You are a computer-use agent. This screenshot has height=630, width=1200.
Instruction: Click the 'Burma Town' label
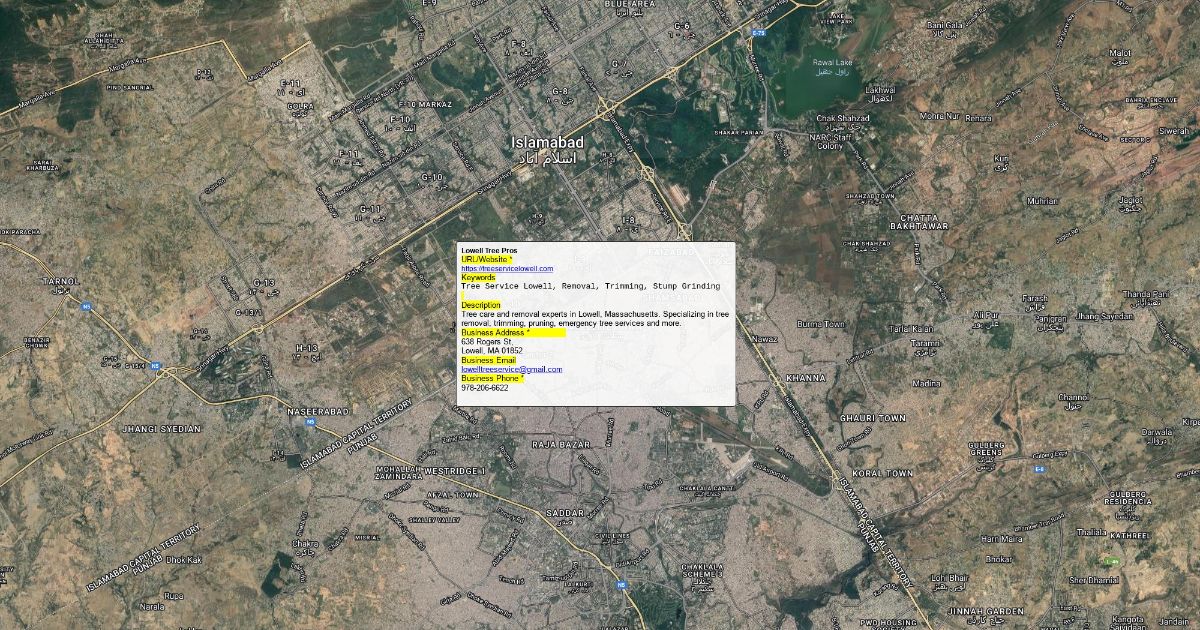[x=821, y=324]
